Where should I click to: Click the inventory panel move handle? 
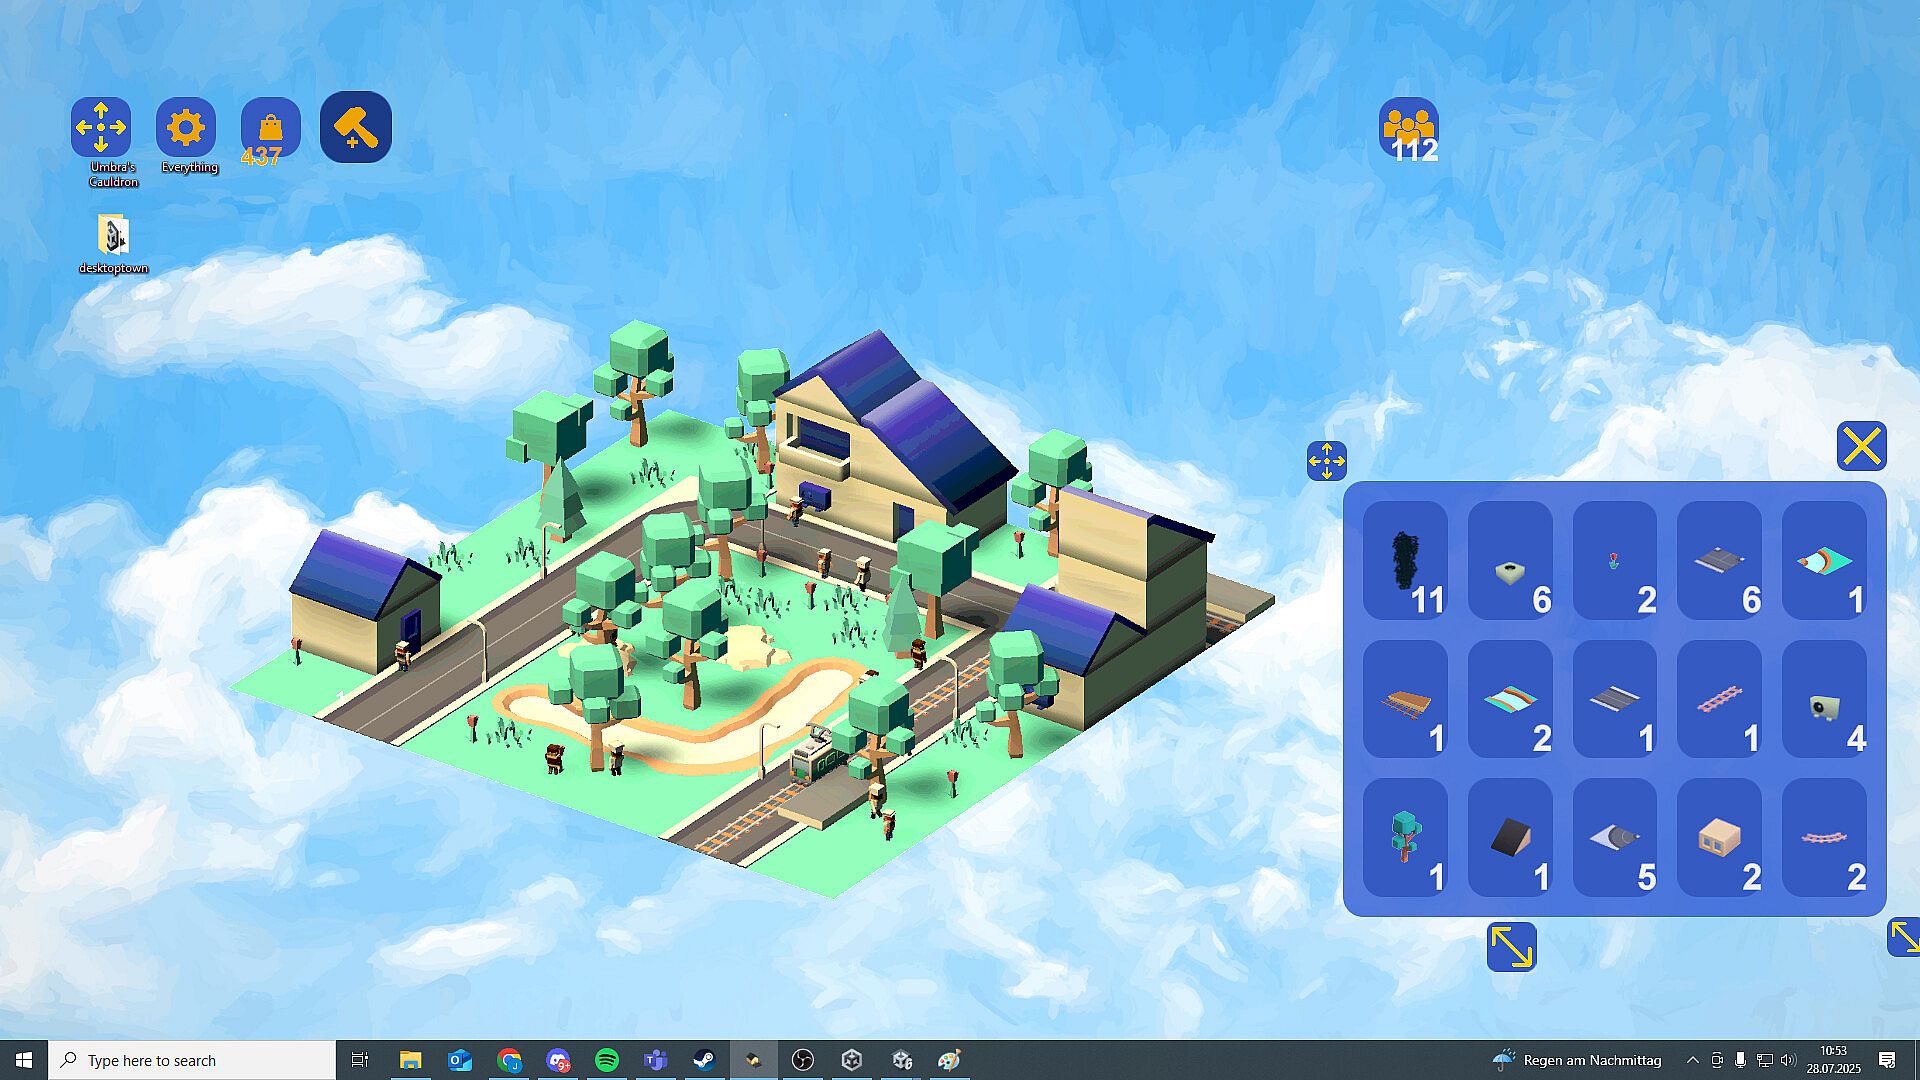[x=1326, y=461]
